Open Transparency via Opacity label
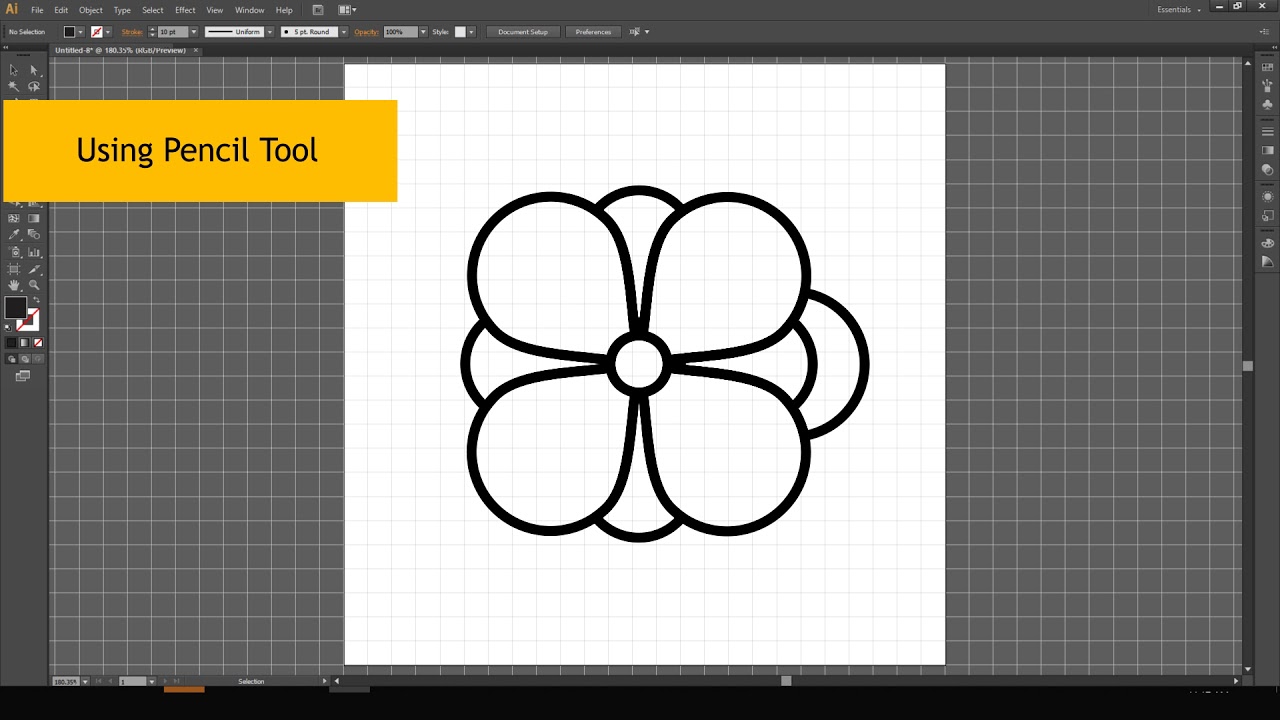Viewport: 1280px width, 720px height. click(x=366, y=32)
